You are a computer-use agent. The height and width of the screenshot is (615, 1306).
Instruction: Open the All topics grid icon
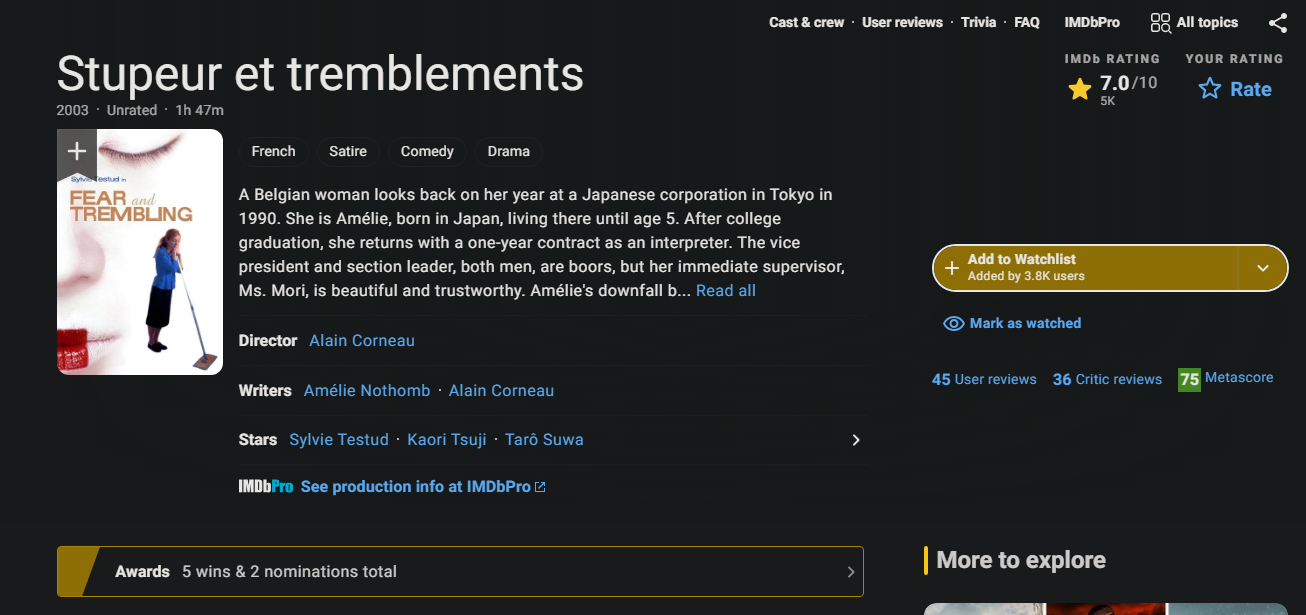1160,23
